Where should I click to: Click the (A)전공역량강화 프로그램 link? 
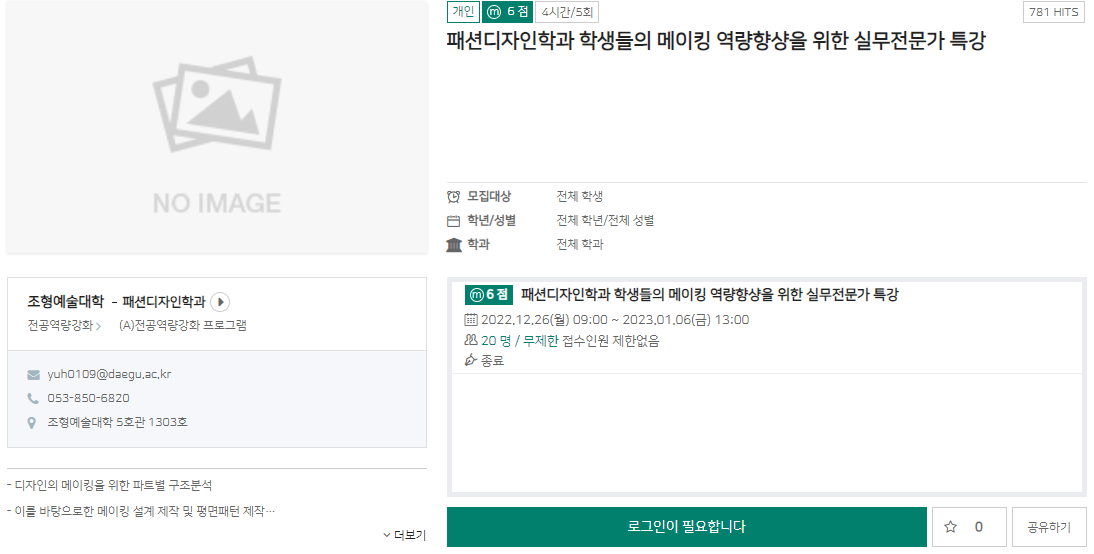tap(182, 325)
